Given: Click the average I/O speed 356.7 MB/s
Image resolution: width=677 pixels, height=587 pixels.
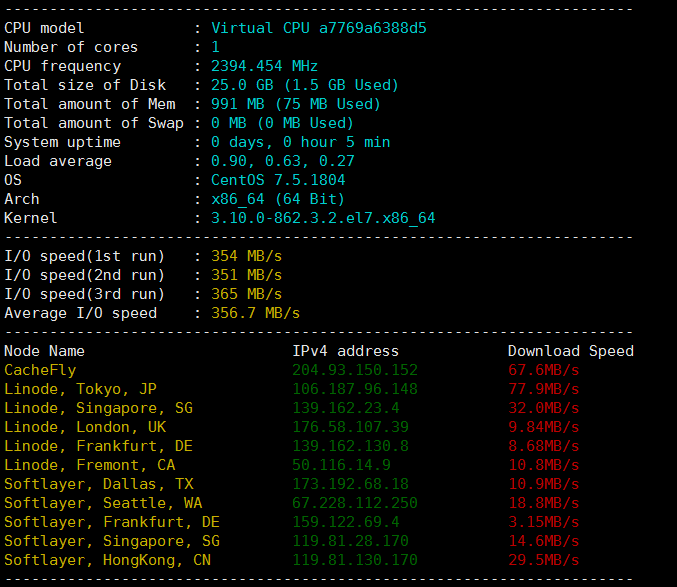Looking at the screenshot, I should click(255, 313).
